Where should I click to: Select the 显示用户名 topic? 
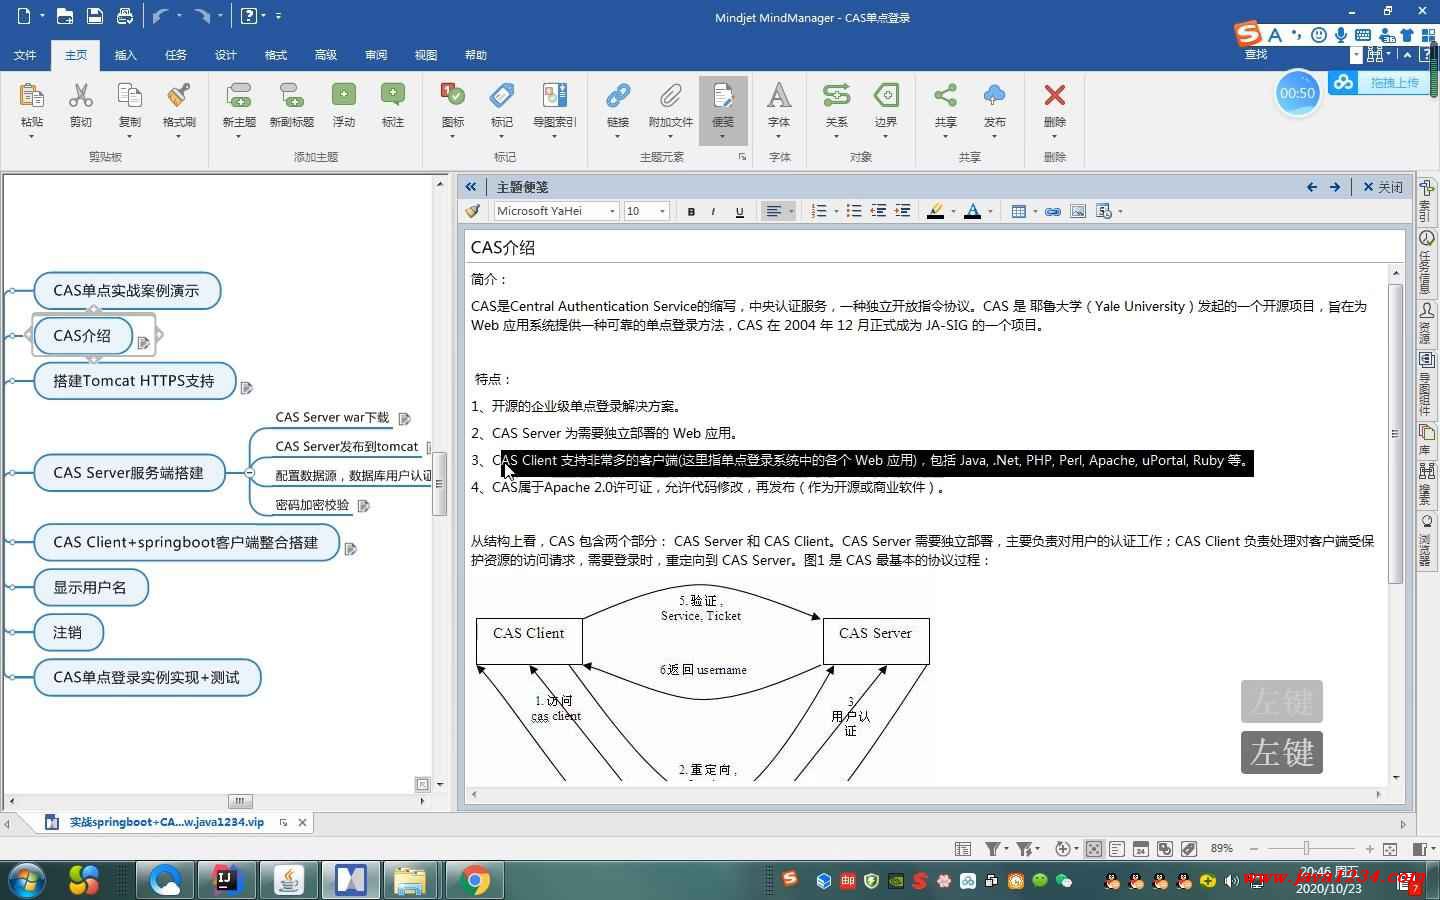pyautogui.click(x=90, y=588)
